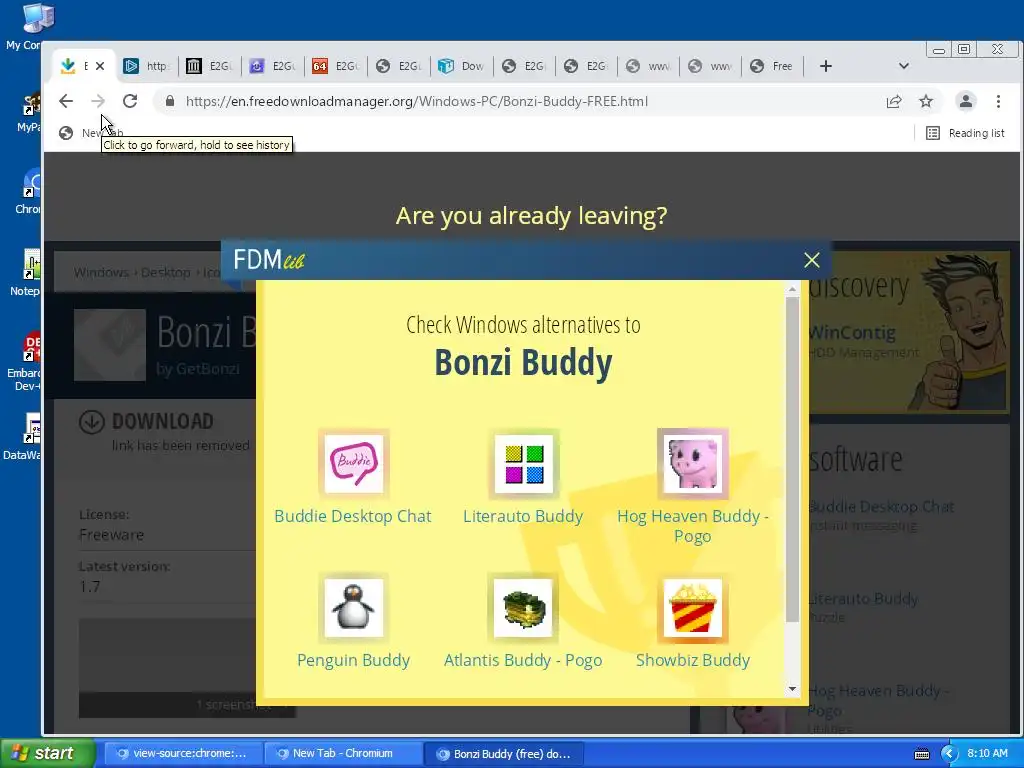Select the Hog Heaven Buddy pig icon

click(693, 464)
